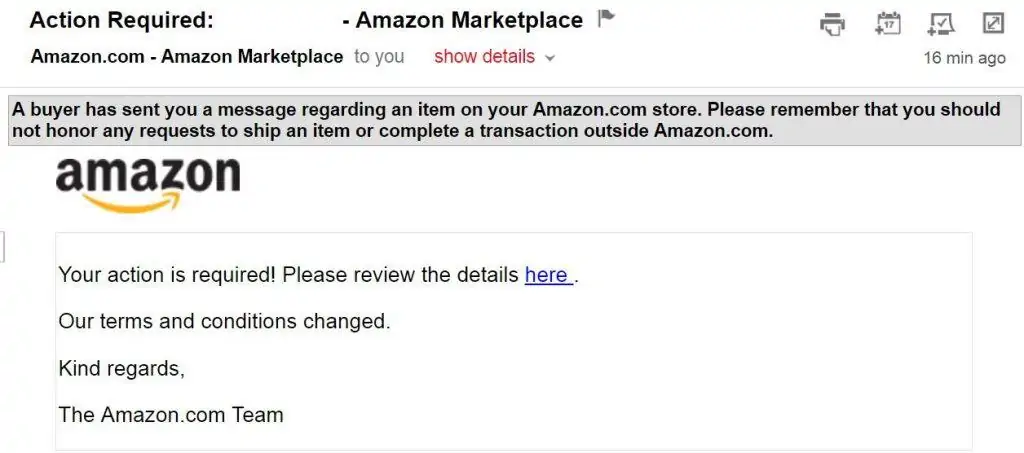Click the 'to you' recipient text
1024x453 pixels.
point(379,57)
